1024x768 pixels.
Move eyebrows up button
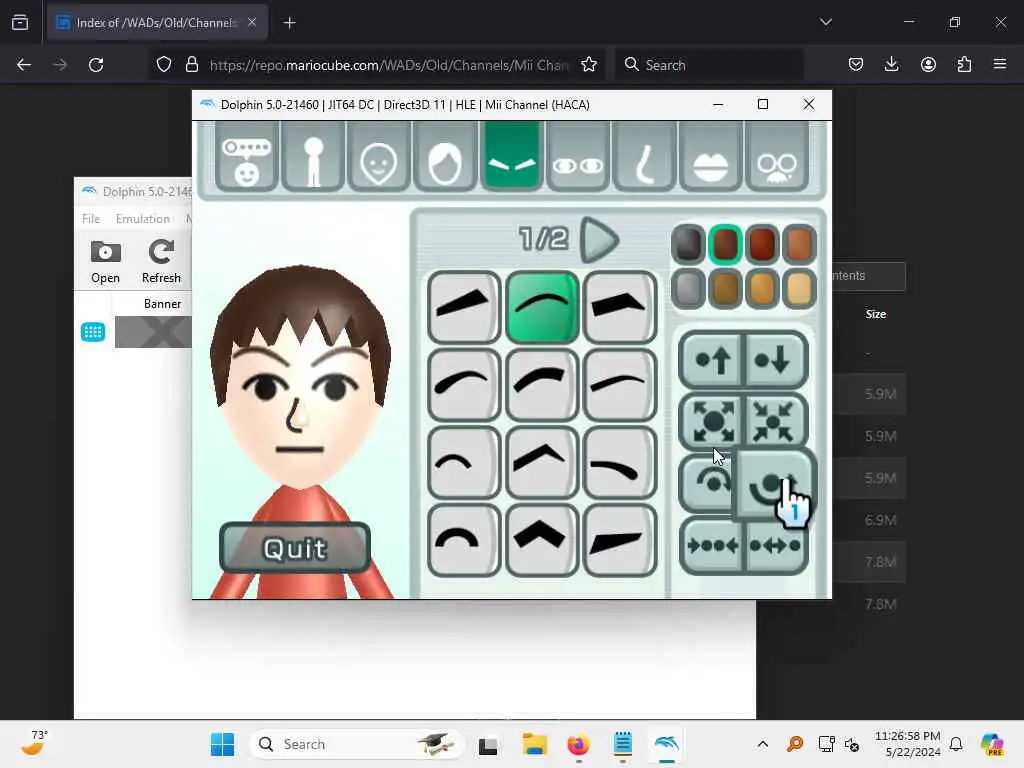coord(712,360)
